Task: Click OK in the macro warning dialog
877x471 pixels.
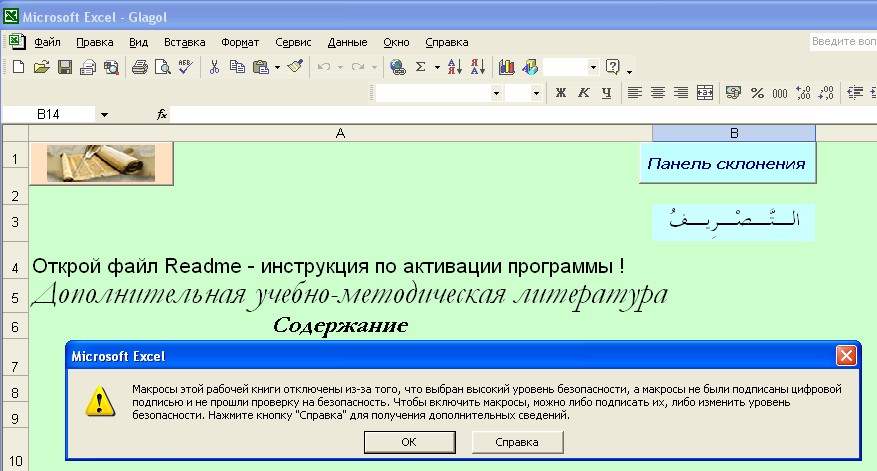Action: (409, 442)
